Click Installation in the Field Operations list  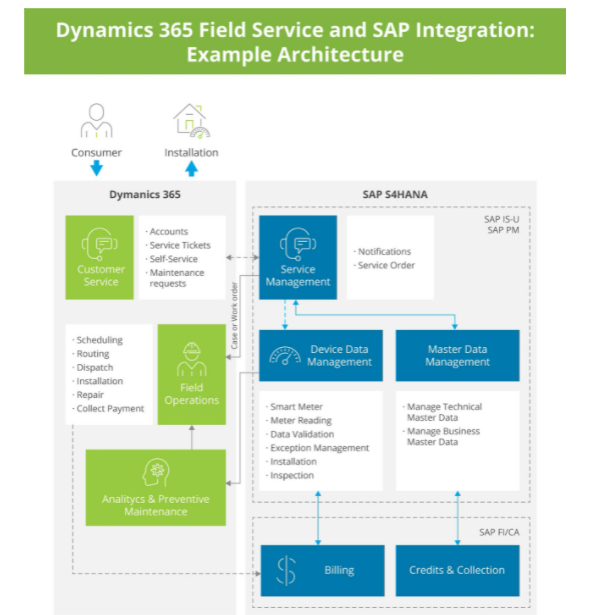coord(98,381)
